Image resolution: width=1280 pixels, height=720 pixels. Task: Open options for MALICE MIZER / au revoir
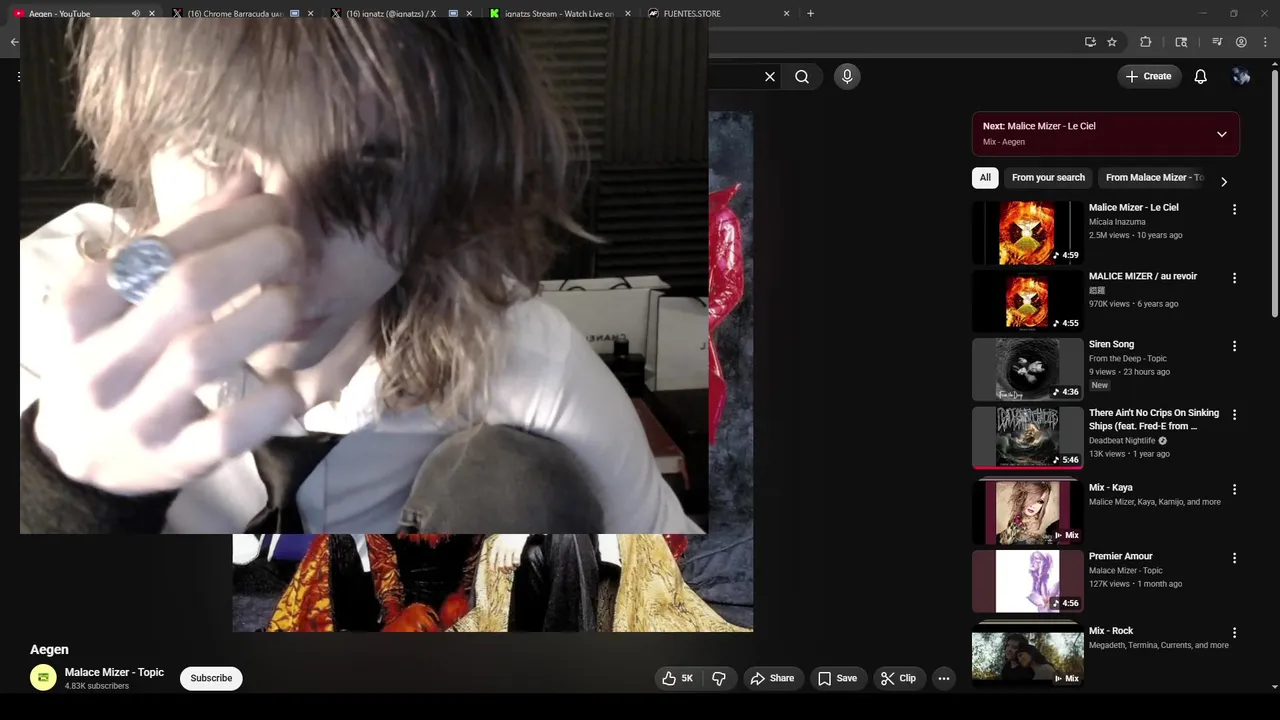click(1234, 278)
